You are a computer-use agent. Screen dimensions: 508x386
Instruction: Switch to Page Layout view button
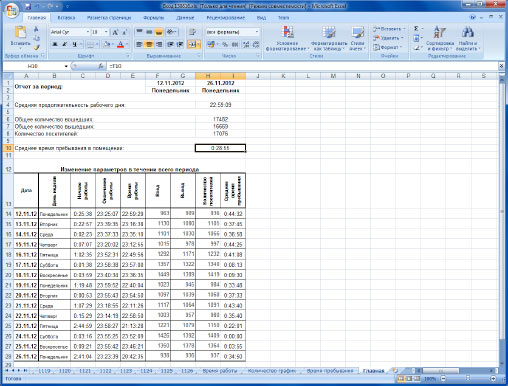click(408, 379)
